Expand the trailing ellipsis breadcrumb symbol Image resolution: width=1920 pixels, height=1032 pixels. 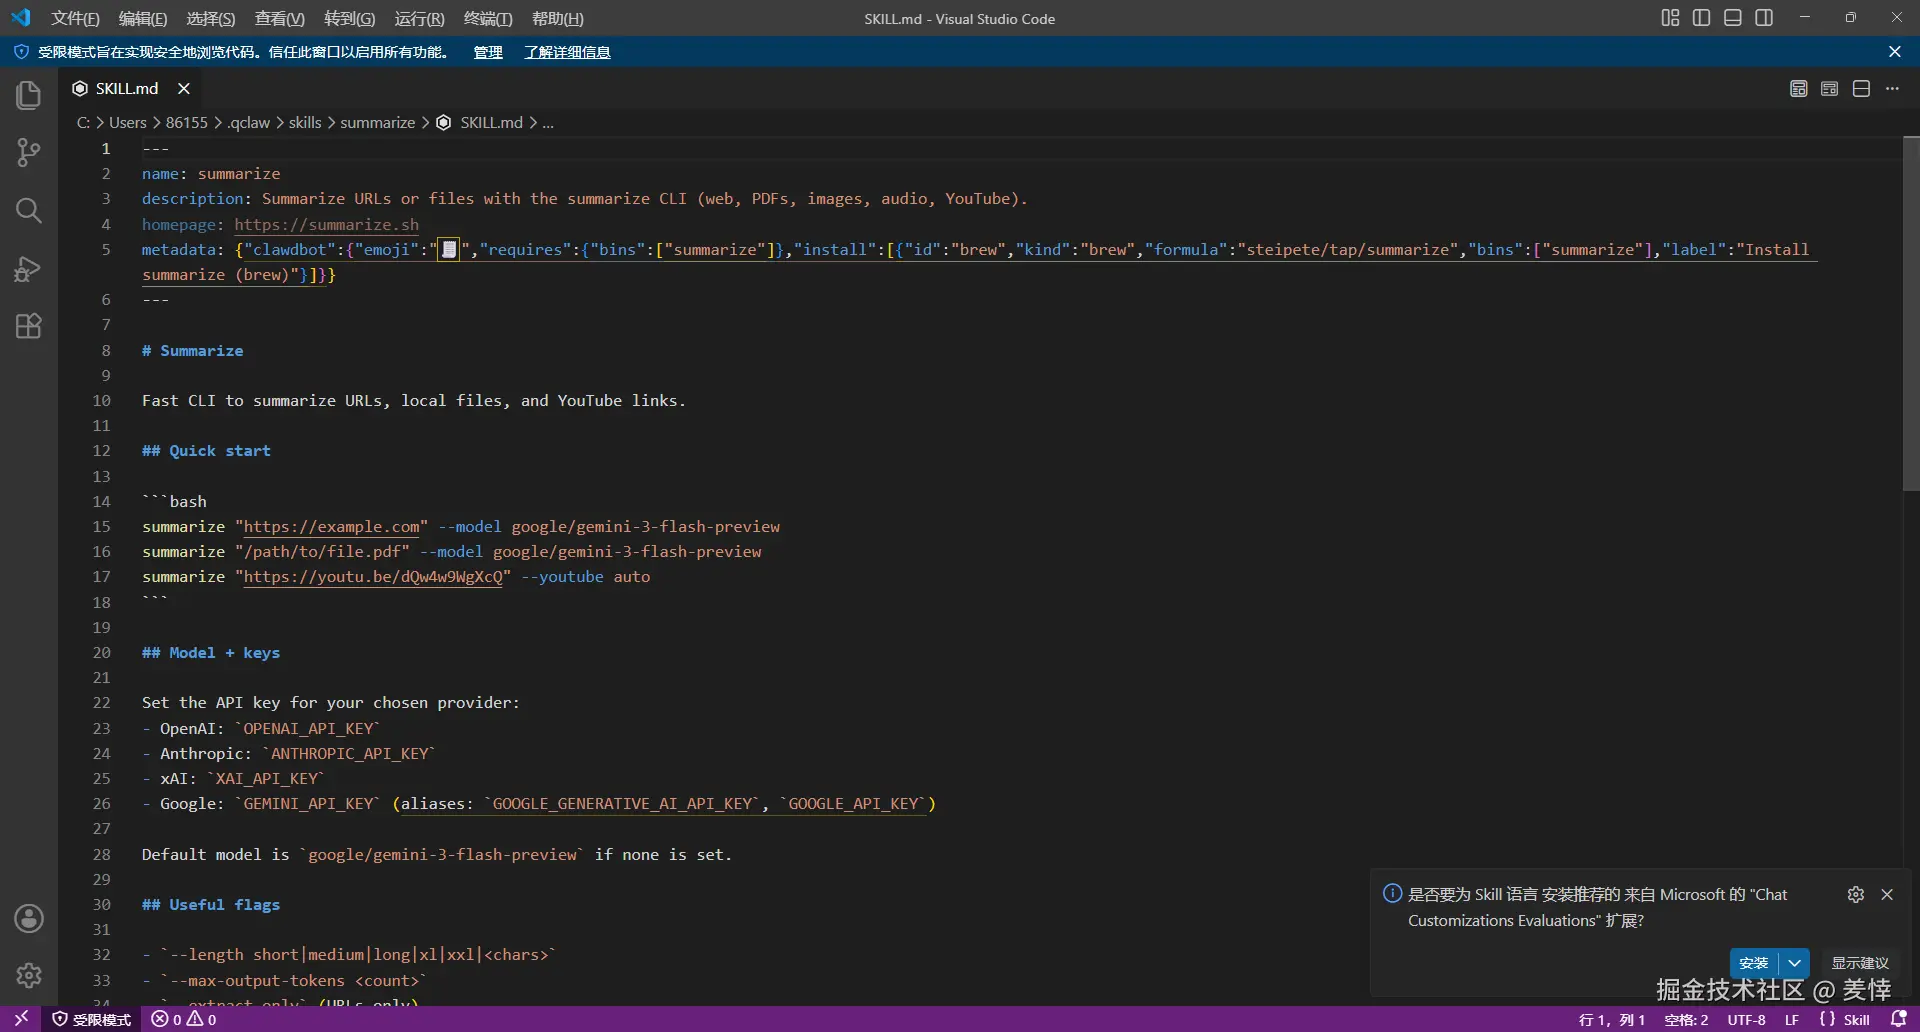point(548,123)
